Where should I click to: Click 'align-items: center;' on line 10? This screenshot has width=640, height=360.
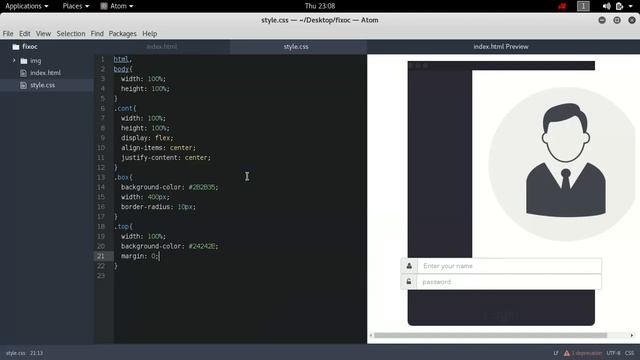pyautogui.click(x=158, y=148)
